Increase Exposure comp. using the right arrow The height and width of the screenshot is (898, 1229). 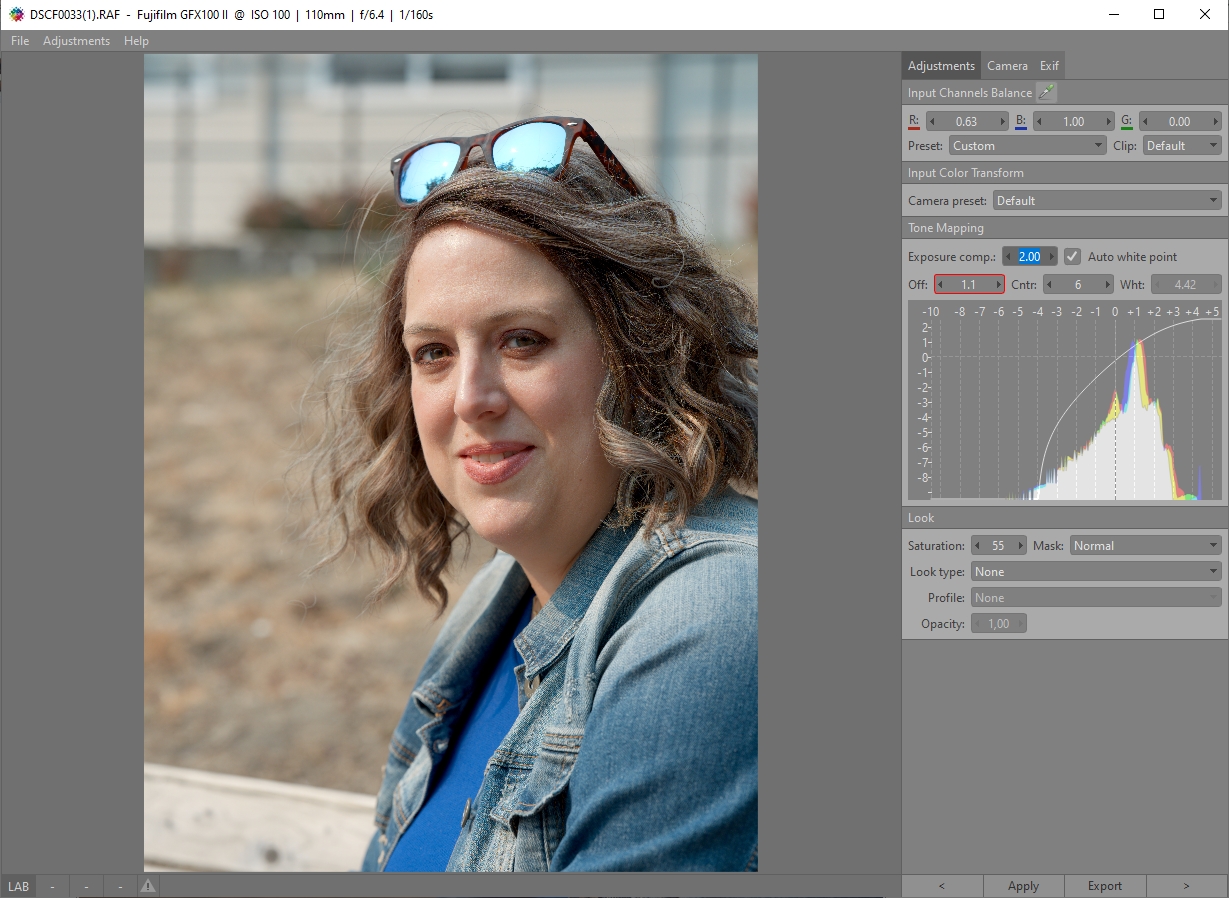pyautogui.click(x=1051, y=257)
